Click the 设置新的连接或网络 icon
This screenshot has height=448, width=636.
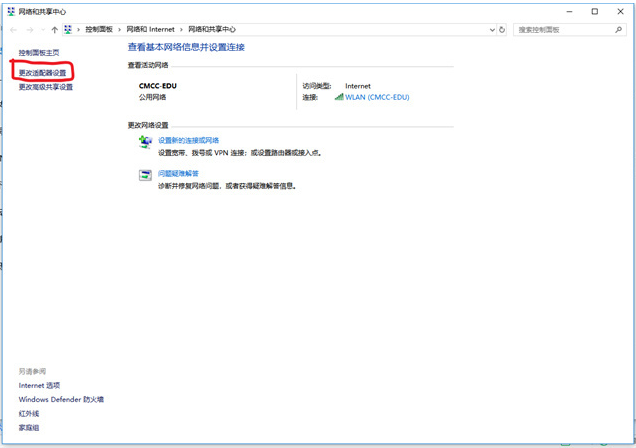146,142
